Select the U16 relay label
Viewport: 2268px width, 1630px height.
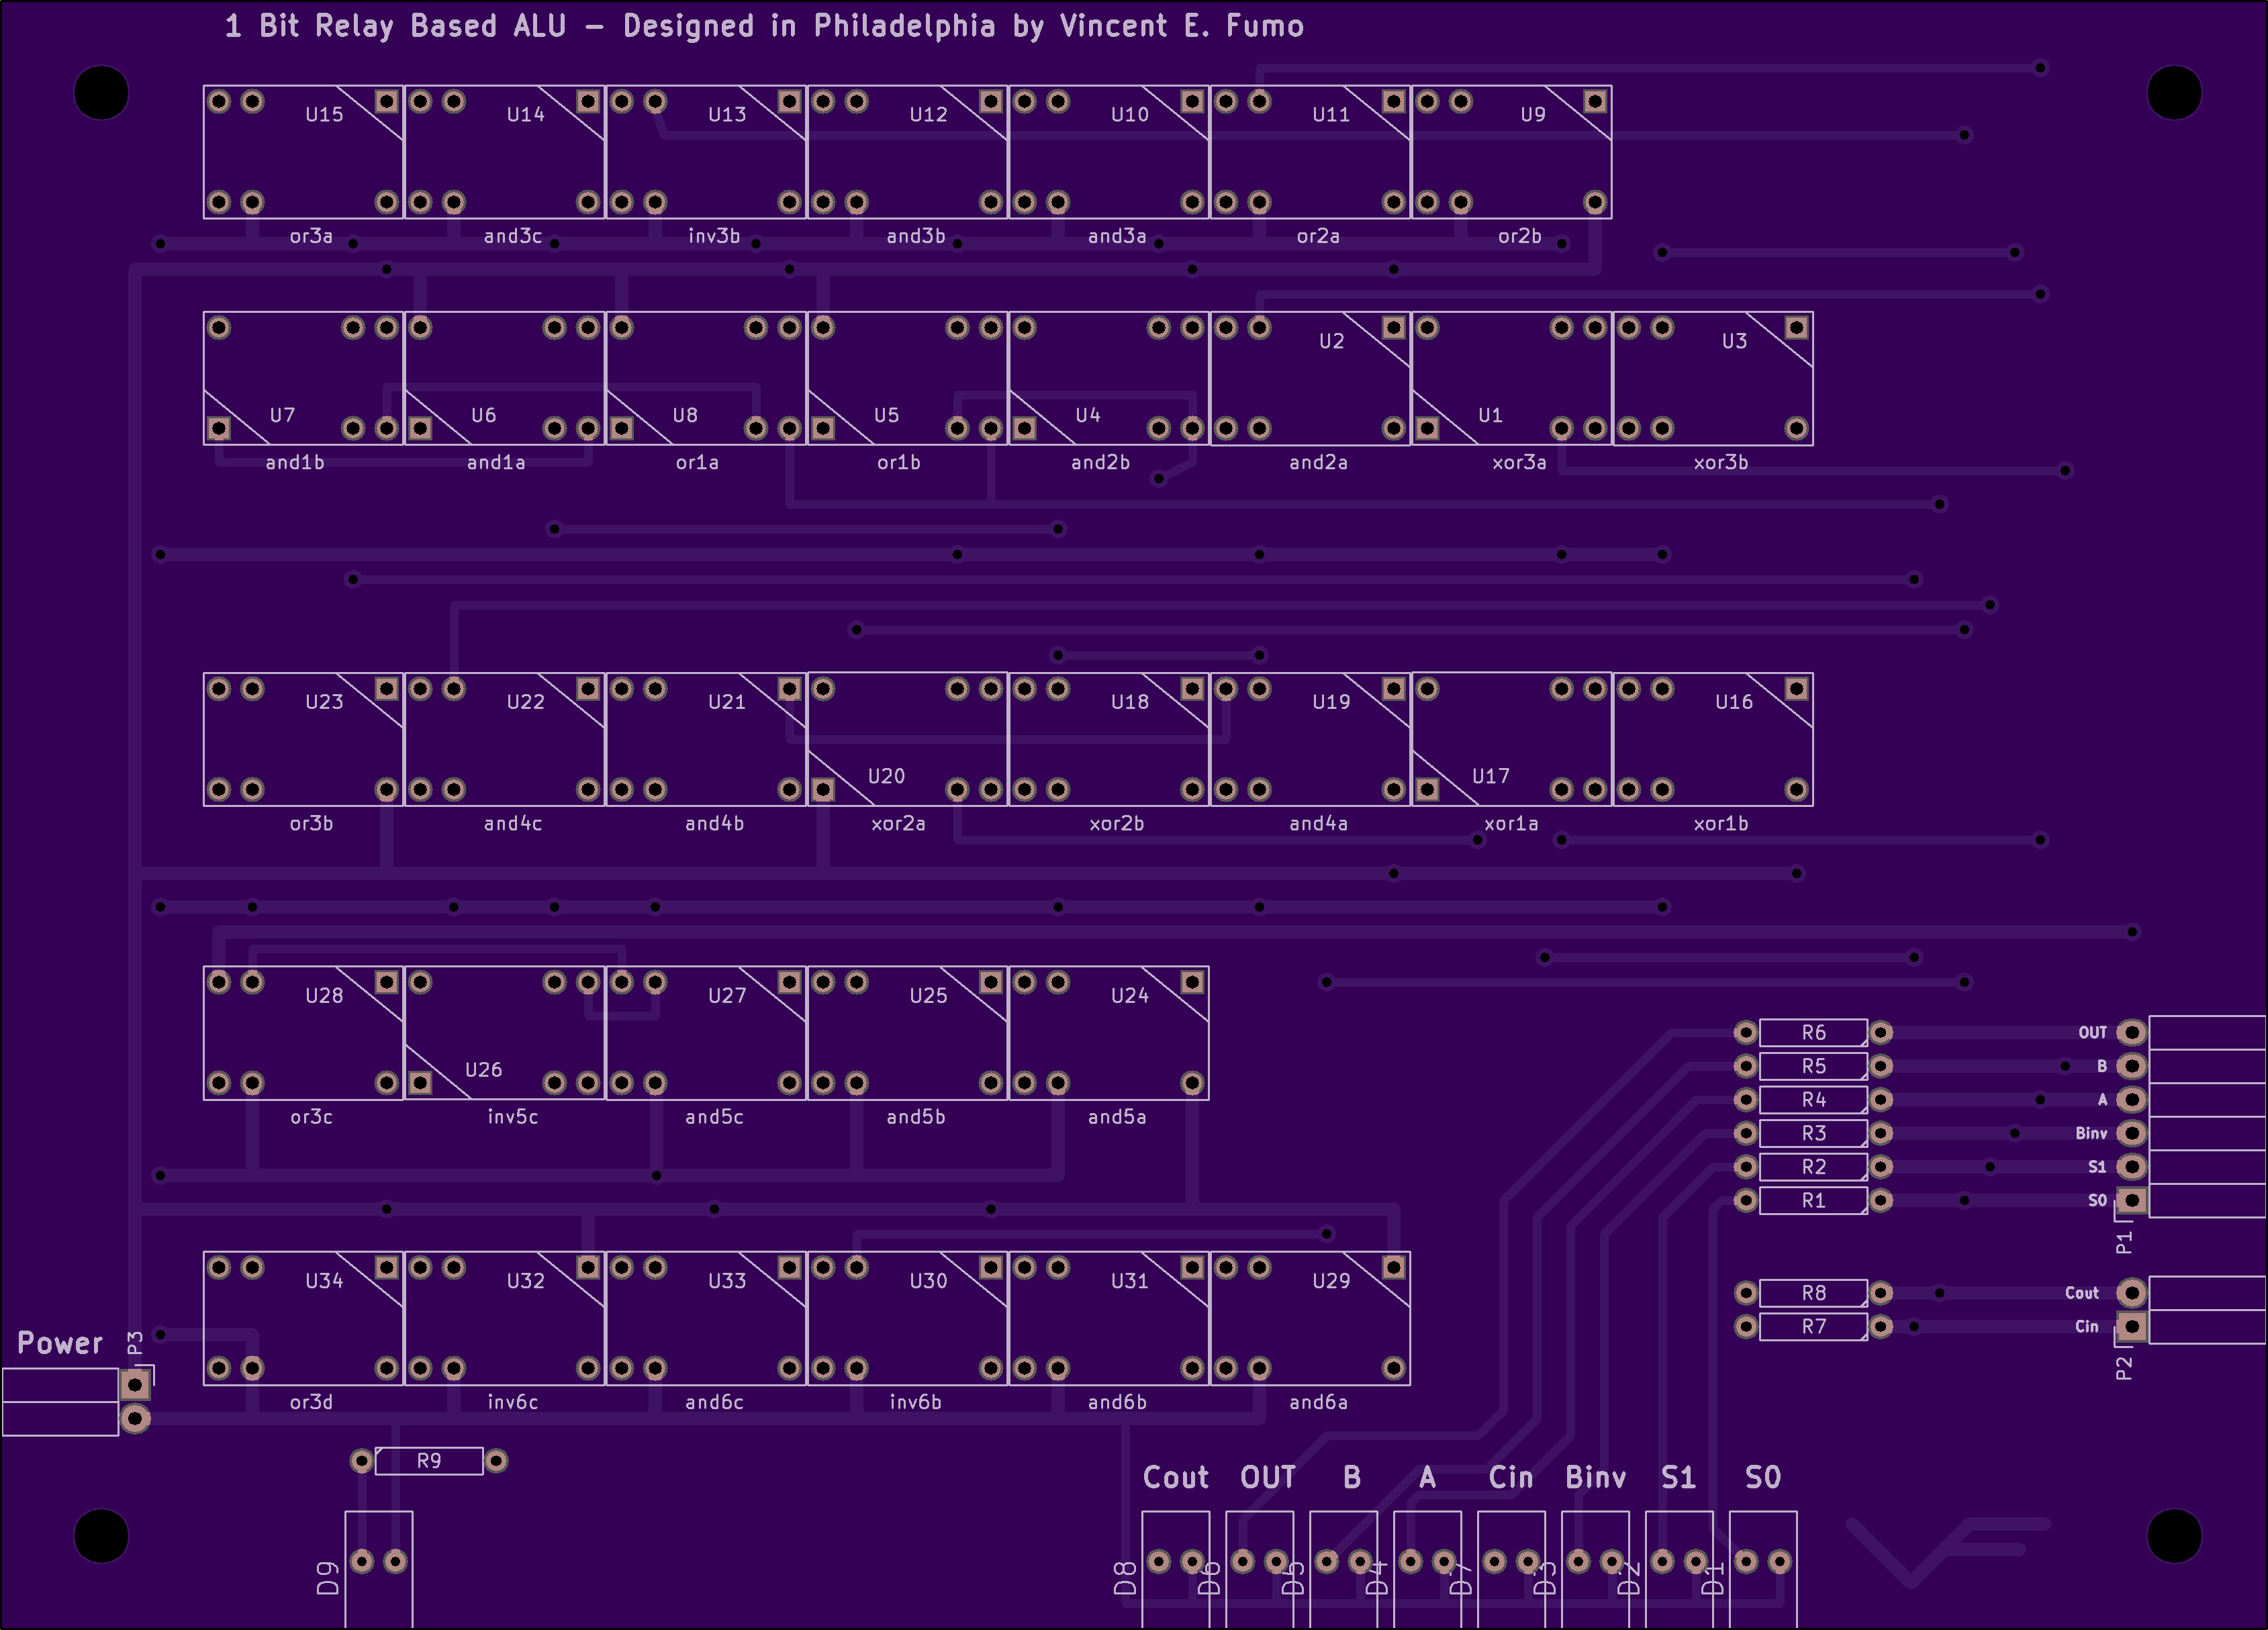tap(1735, 702)
